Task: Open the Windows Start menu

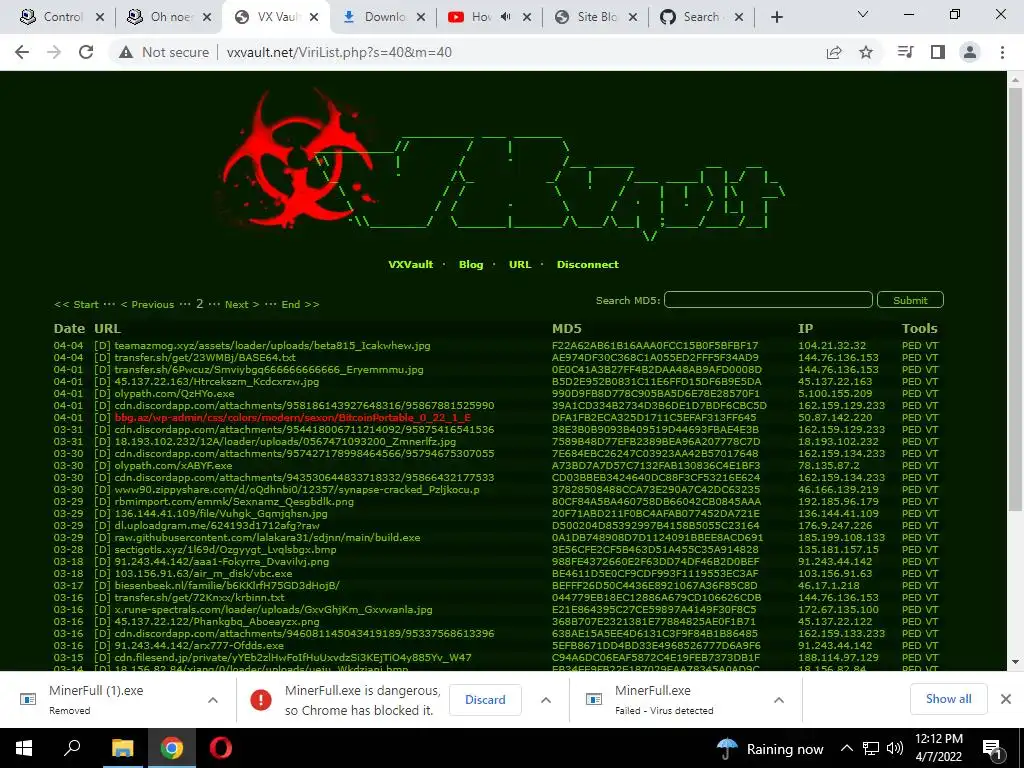Action: (x=24, y=748)
